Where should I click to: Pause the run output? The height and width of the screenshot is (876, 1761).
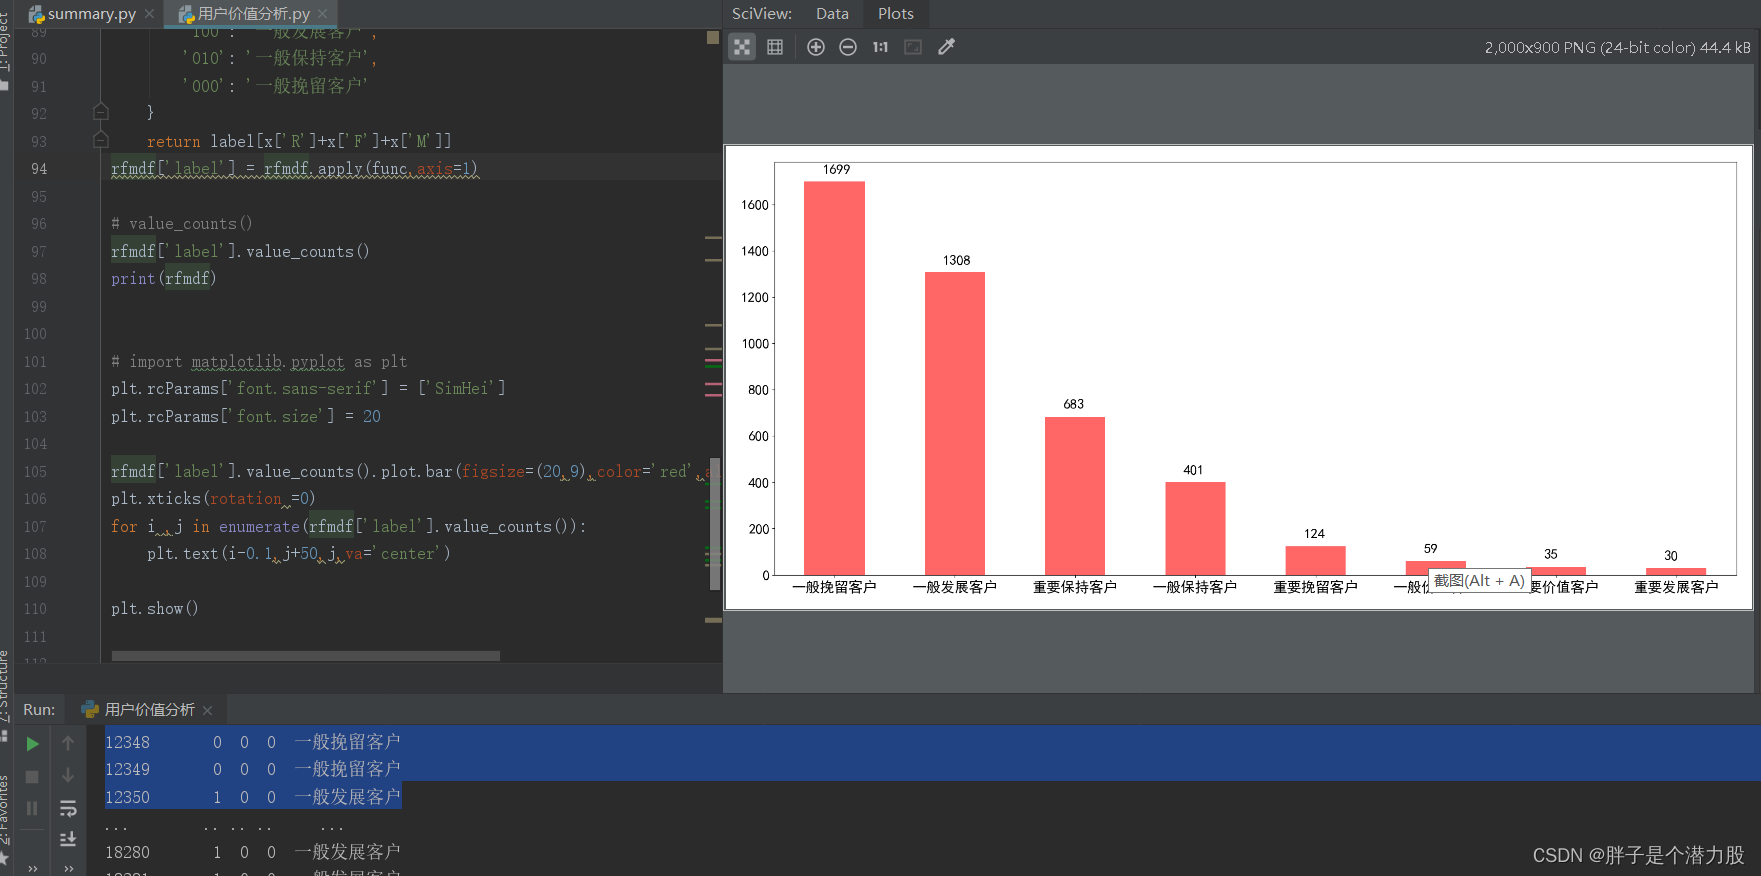pyautogui.click(x=32, y=808)
